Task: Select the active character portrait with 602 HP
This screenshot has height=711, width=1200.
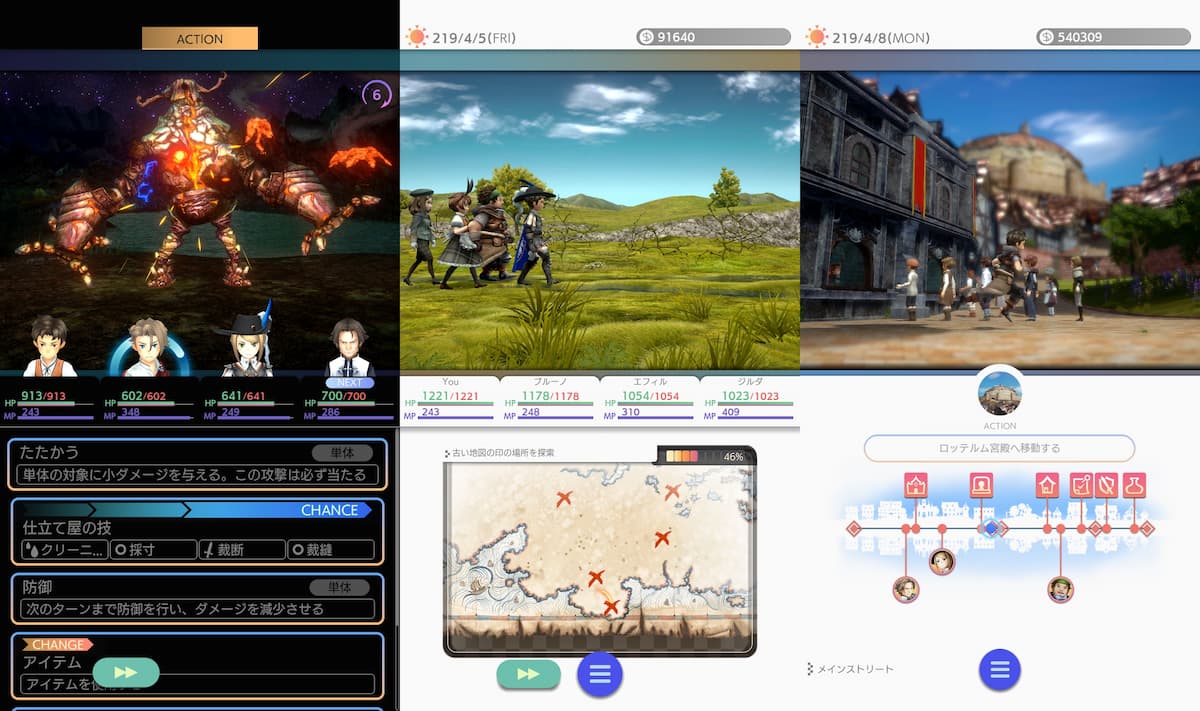Action: 149,348
